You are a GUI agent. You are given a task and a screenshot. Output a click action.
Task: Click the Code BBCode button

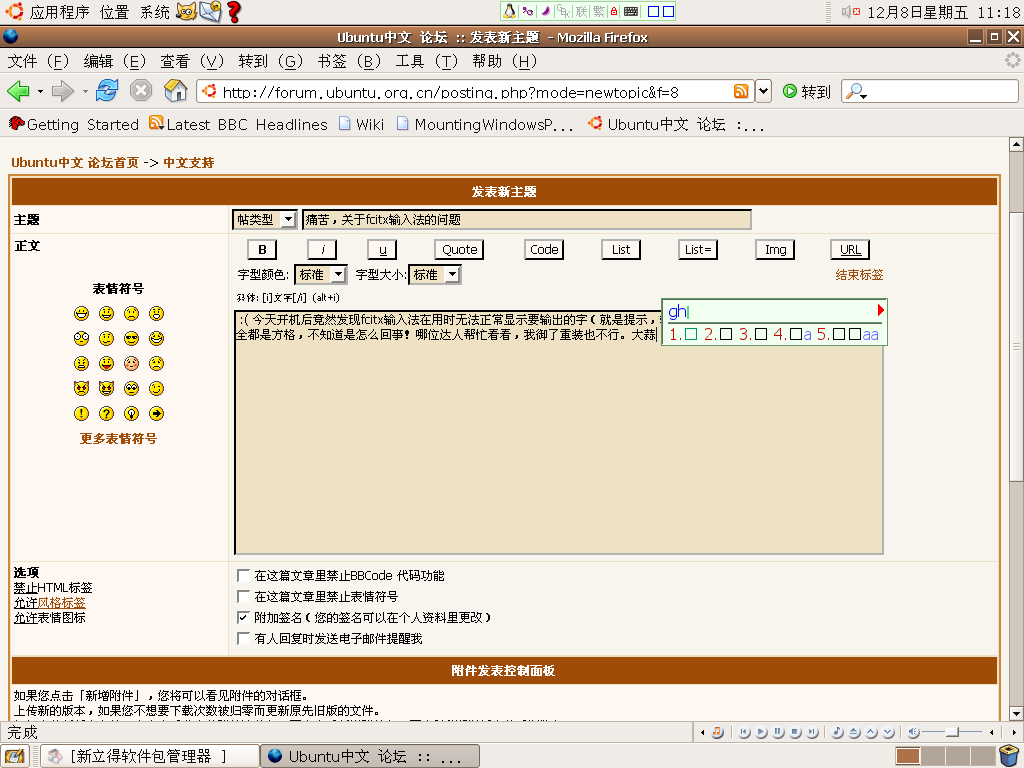click(x=544, y=249)
